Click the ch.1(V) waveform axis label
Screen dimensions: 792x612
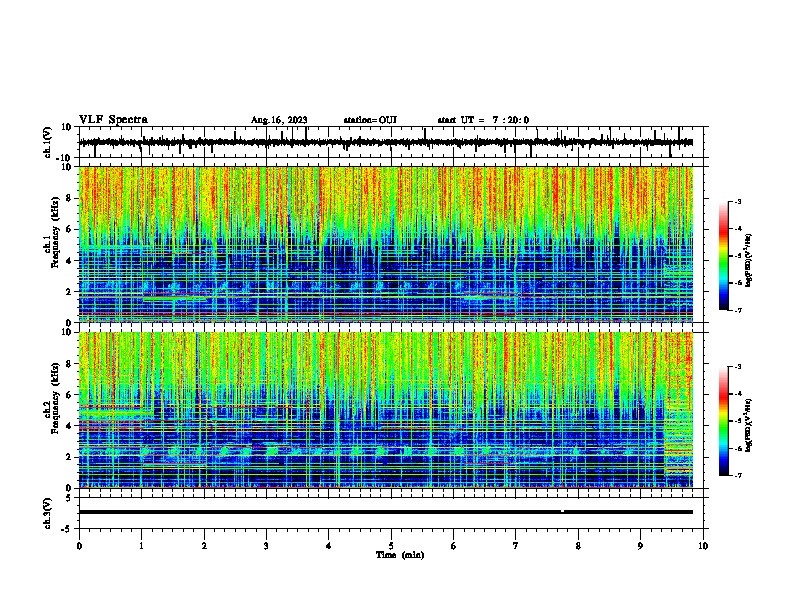(48, 142)
